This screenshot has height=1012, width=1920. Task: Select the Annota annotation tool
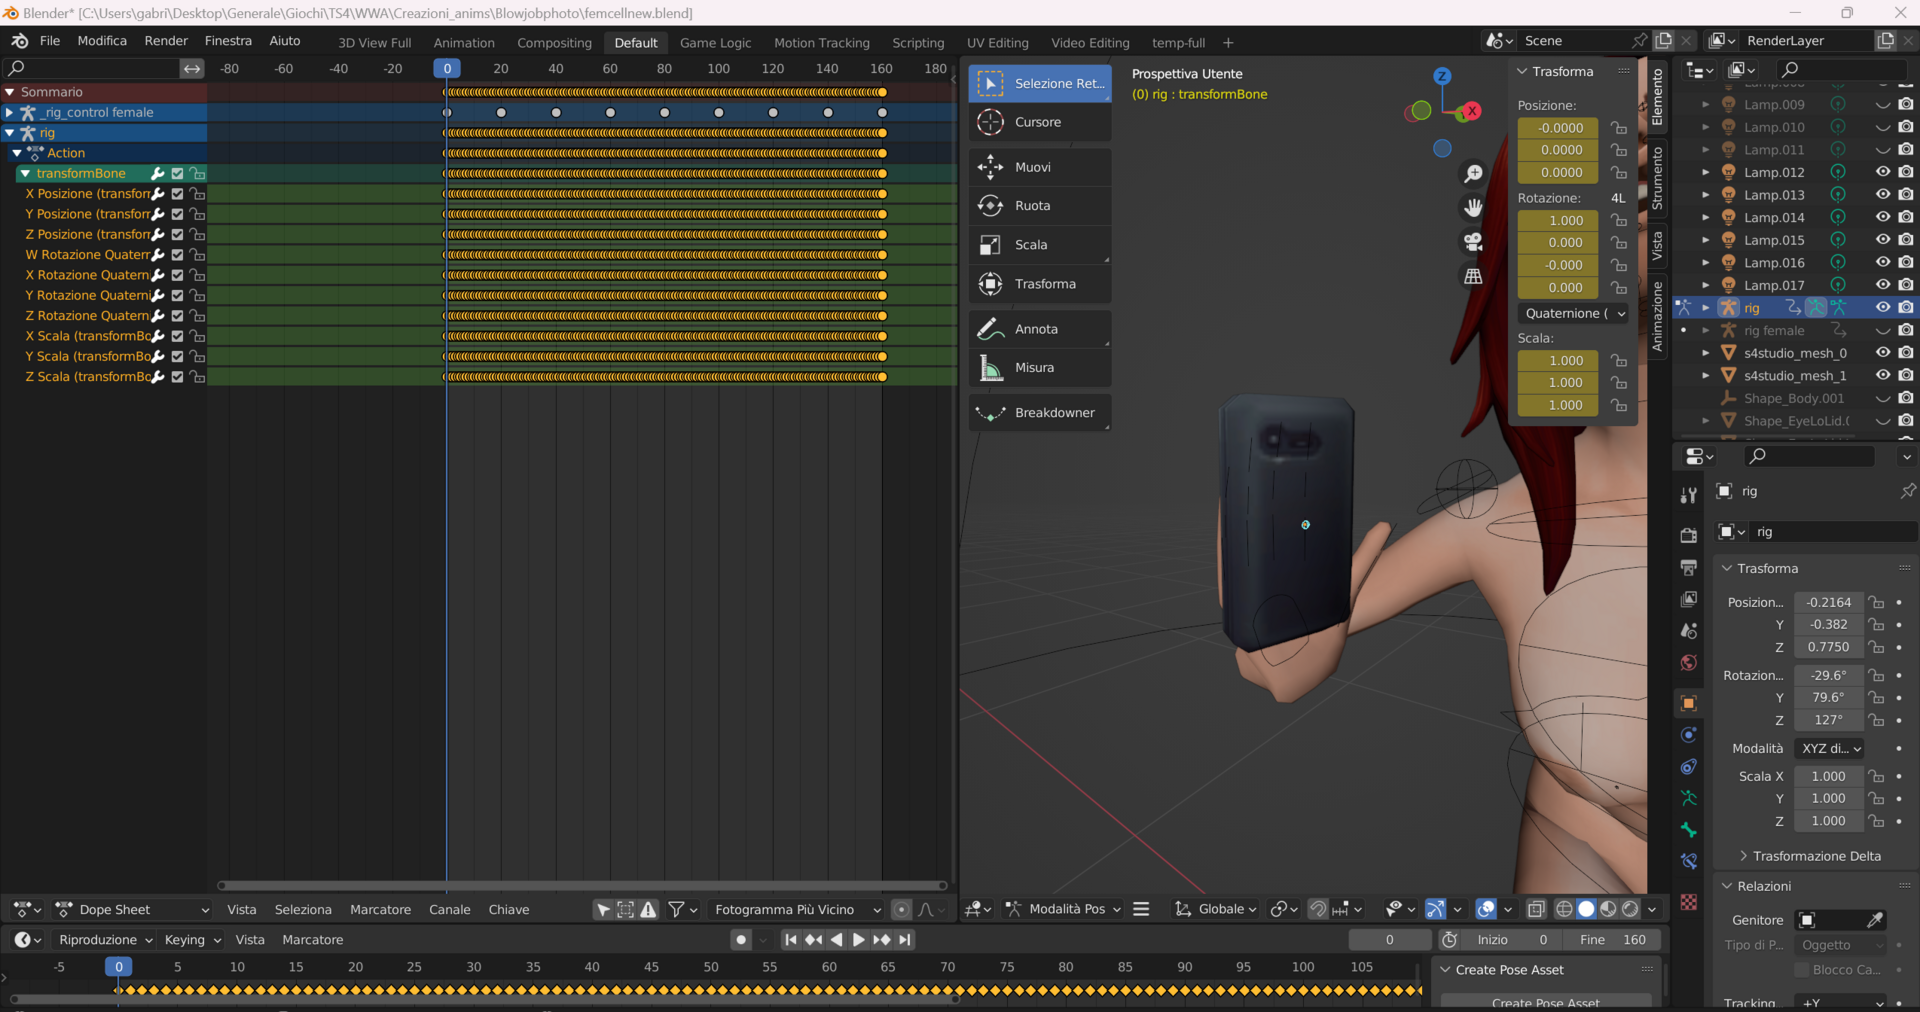click(1039, 329)
